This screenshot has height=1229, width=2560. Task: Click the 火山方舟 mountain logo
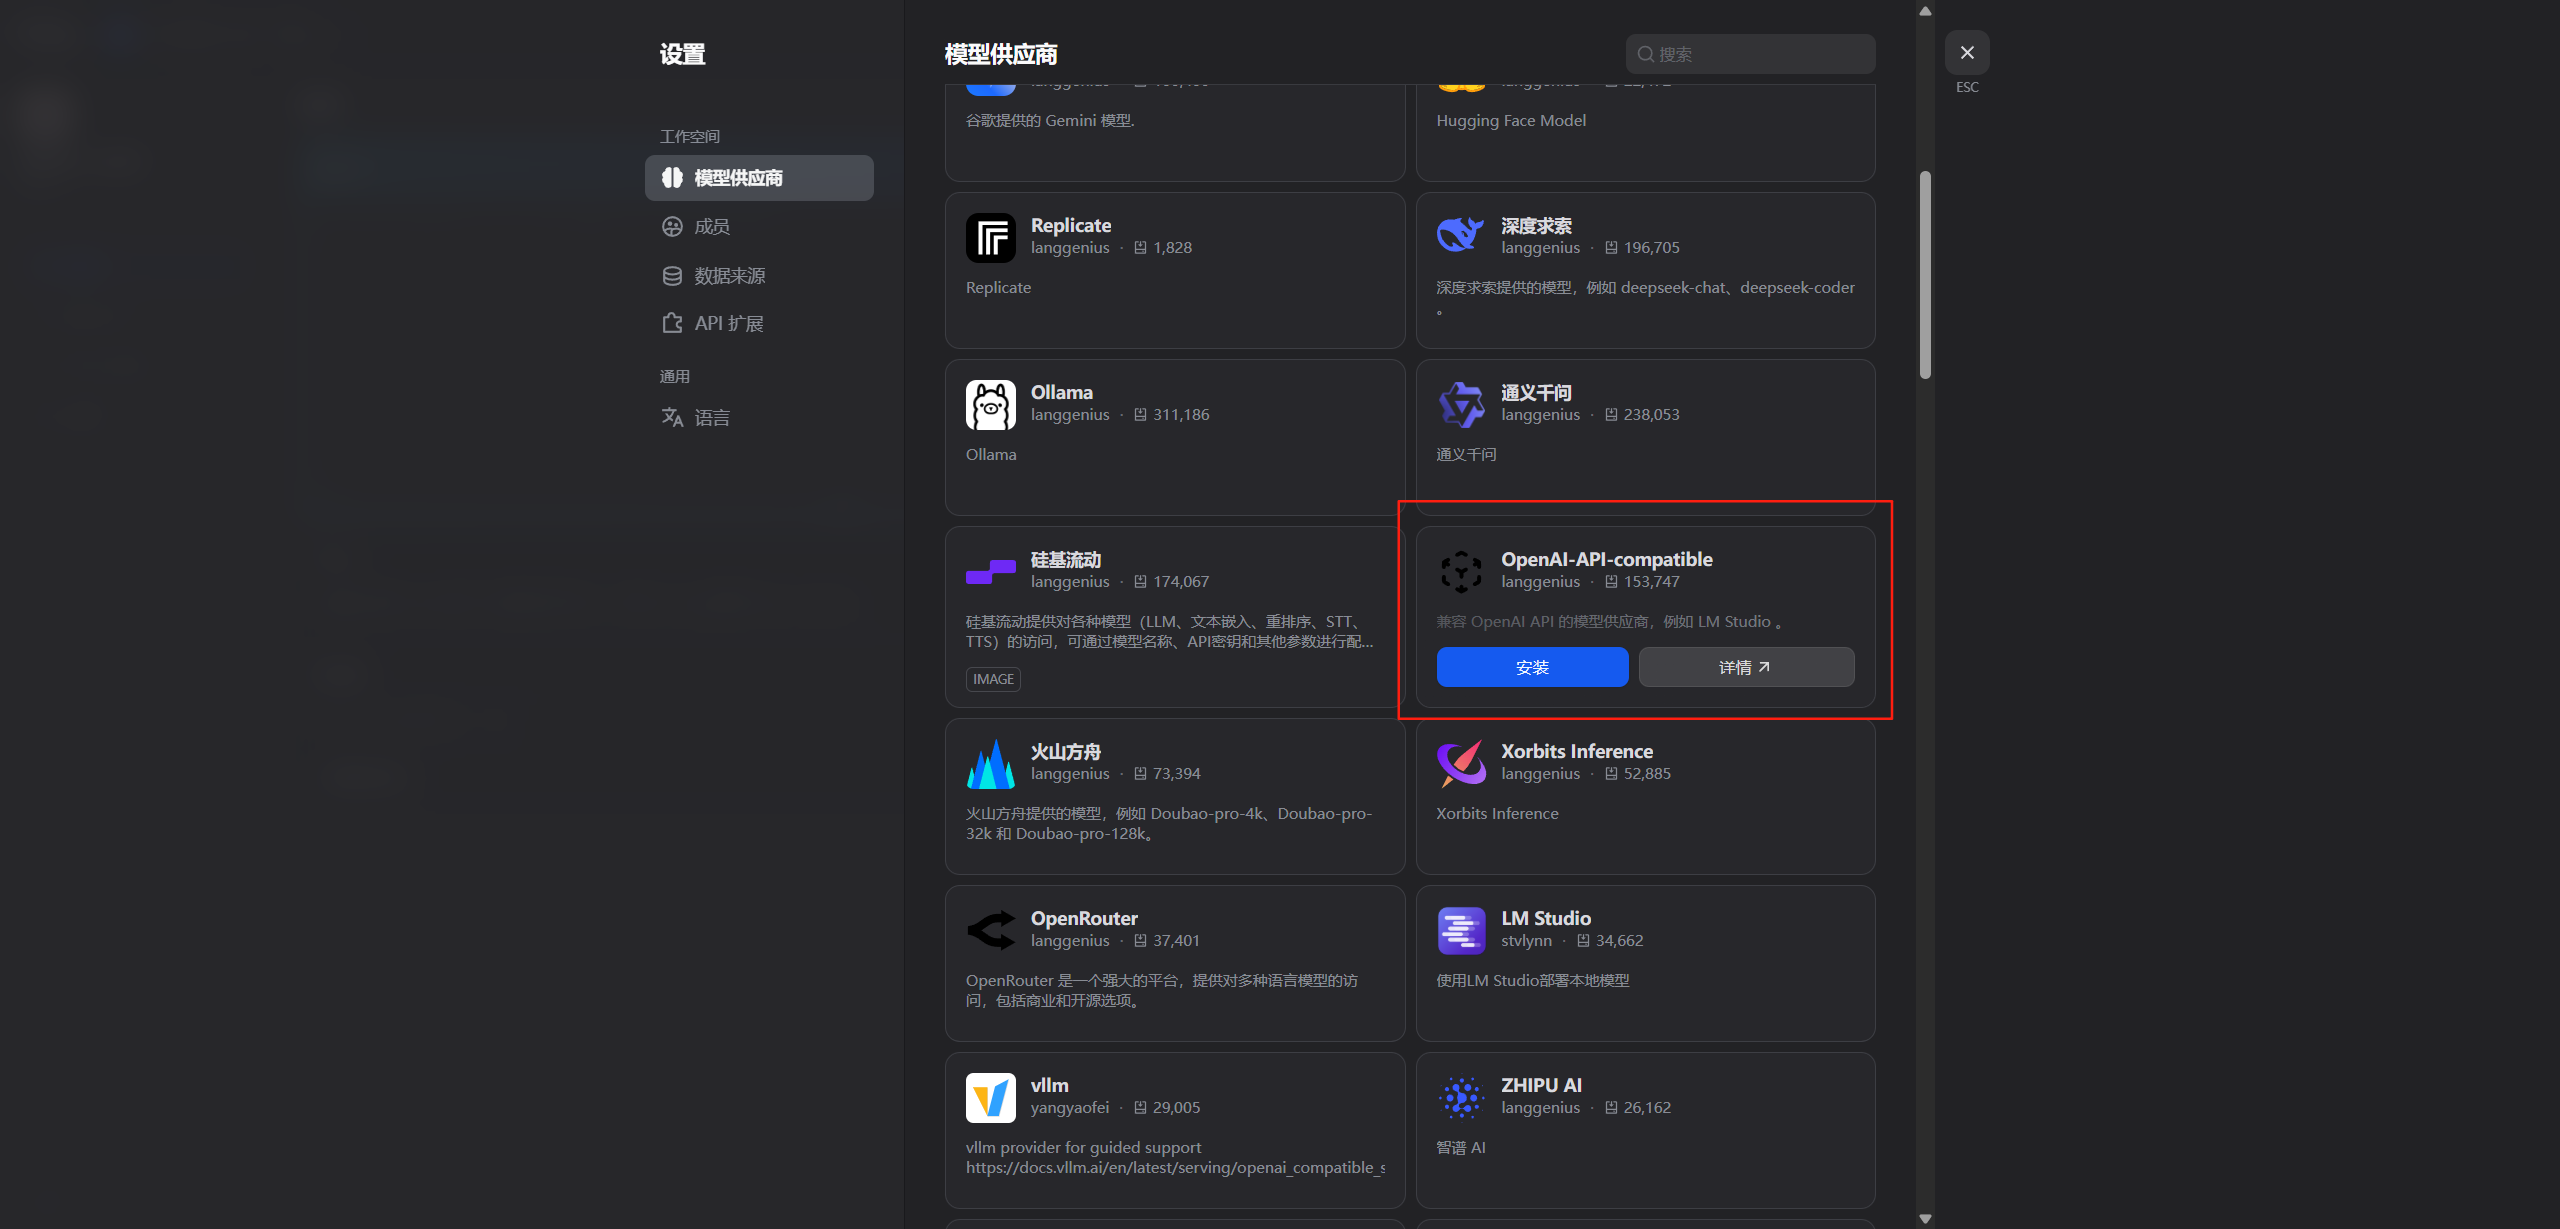(x=991, y=764)
